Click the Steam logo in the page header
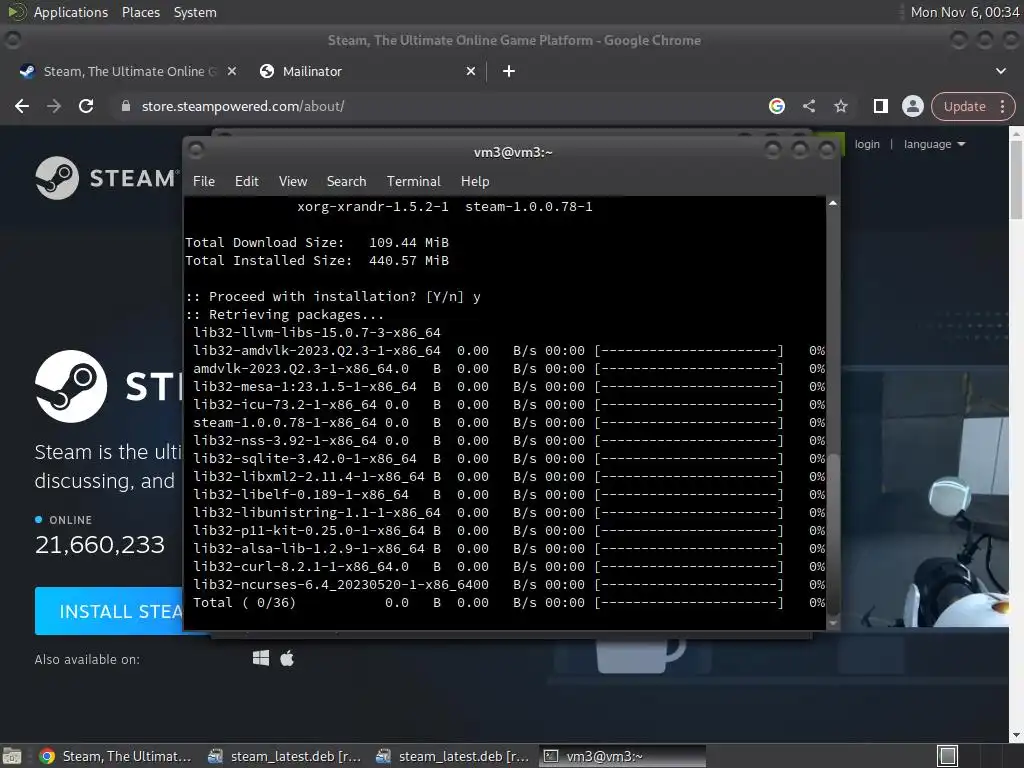The image size is (1024, 768). pyautogui.click(x=106, y=178)
